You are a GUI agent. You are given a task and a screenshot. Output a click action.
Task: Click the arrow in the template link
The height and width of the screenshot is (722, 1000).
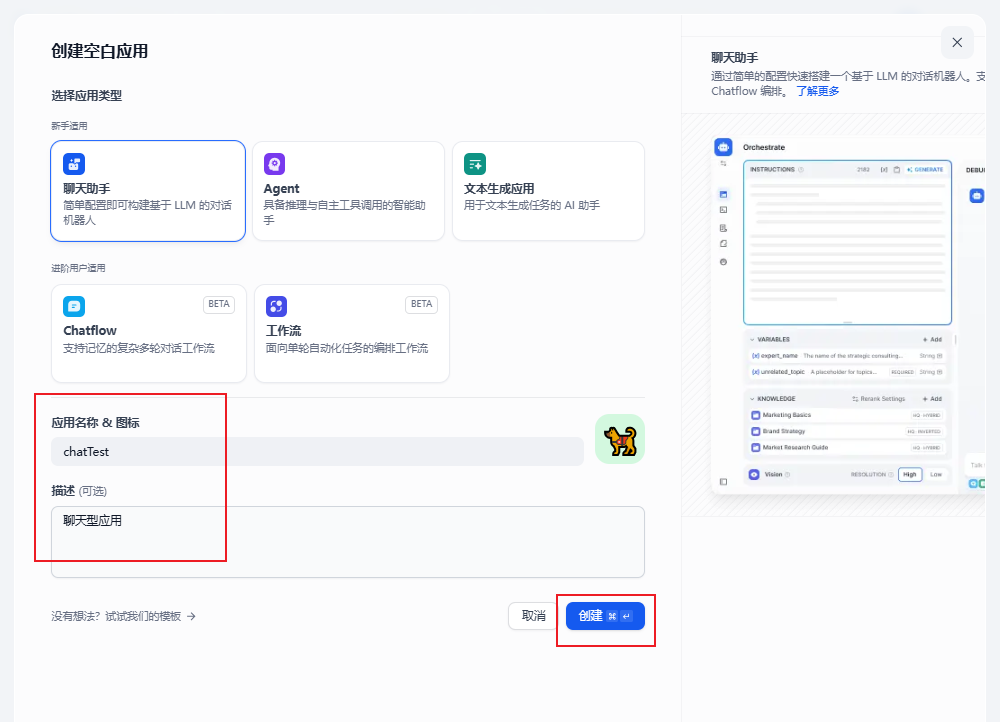point(191,616)
